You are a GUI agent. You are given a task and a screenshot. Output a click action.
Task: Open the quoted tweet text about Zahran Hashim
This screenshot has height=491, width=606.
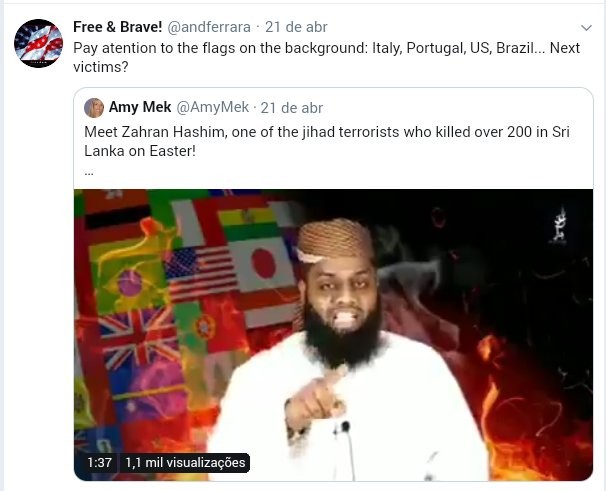coord(327,141)
